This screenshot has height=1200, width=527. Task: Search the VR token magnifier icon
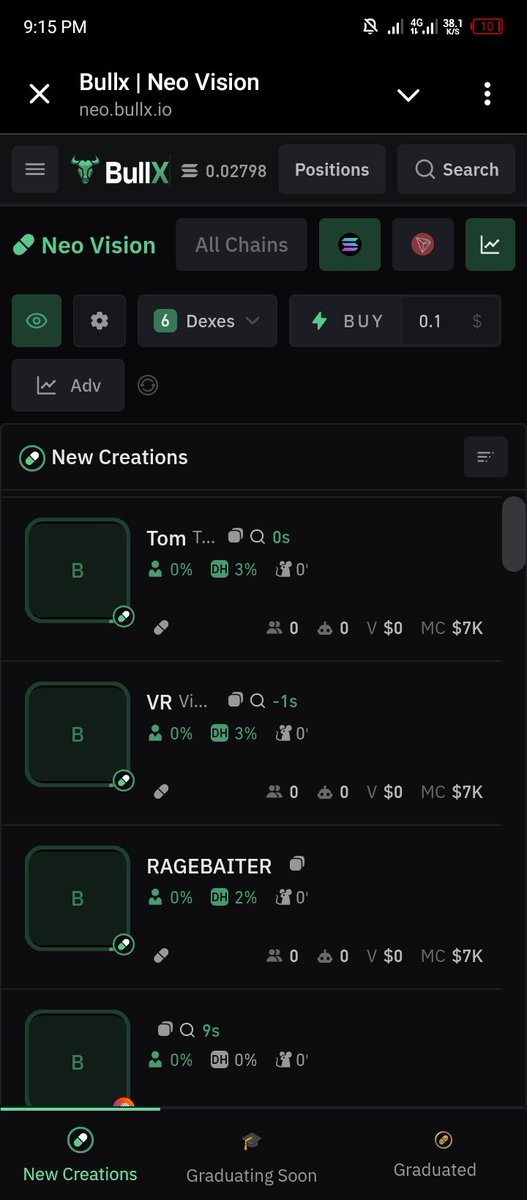tap(257, 701)
